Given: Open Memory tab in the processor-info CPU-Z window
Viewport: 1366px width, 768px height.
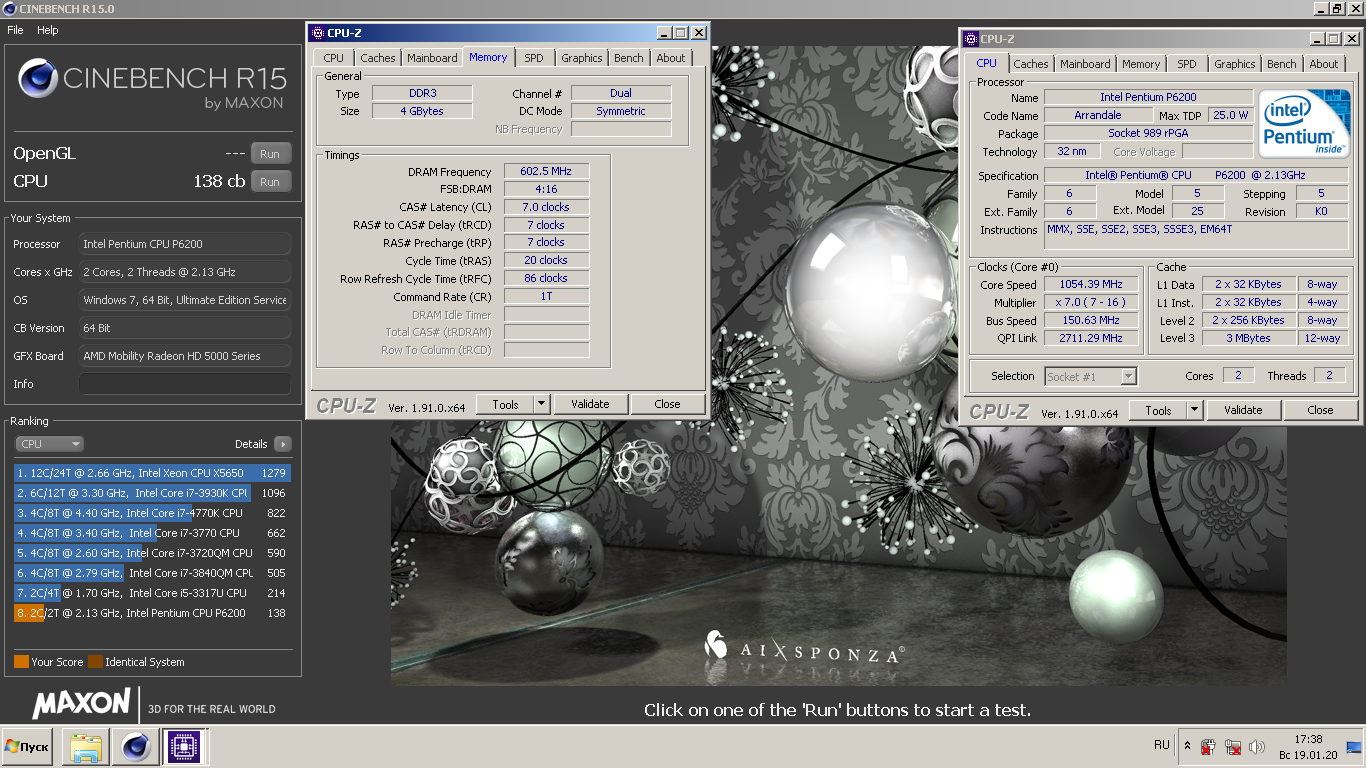Looking at the screenshot, I should click(1140, 64).
